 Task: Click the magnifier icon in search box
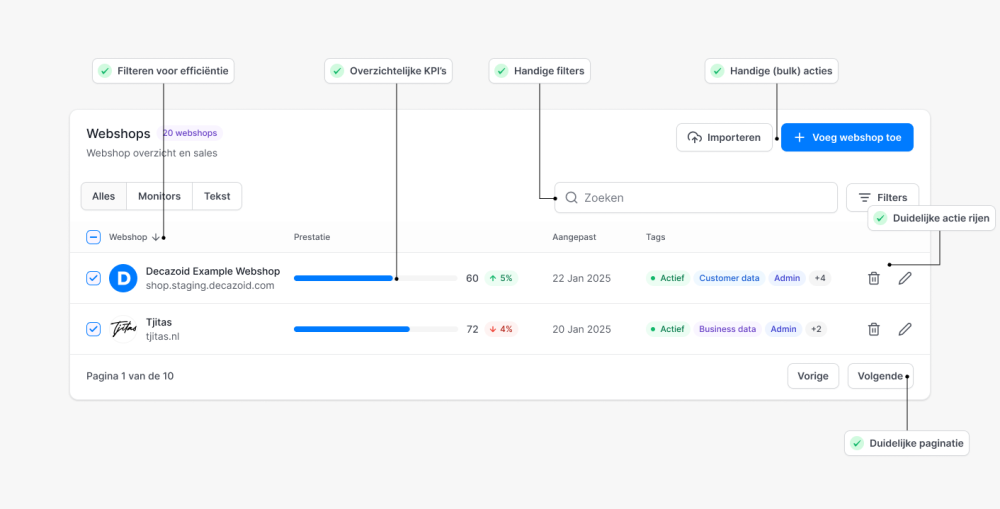(x=571, y=198)
